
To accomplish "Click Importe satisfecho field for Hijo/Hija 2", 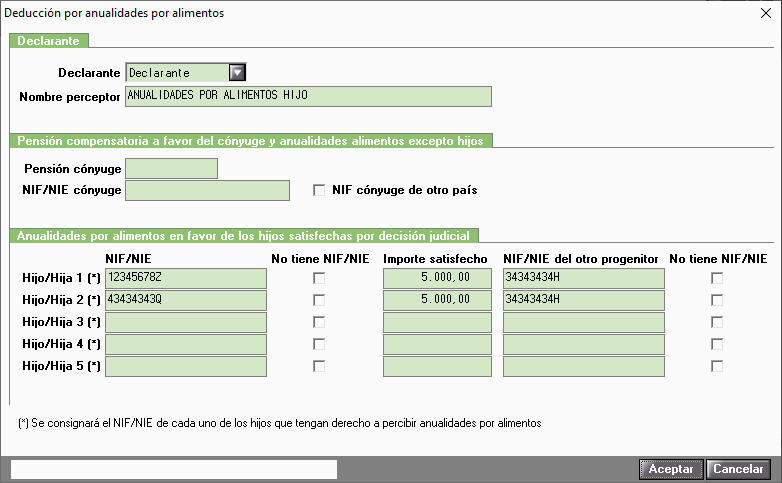I will [437, 300].
